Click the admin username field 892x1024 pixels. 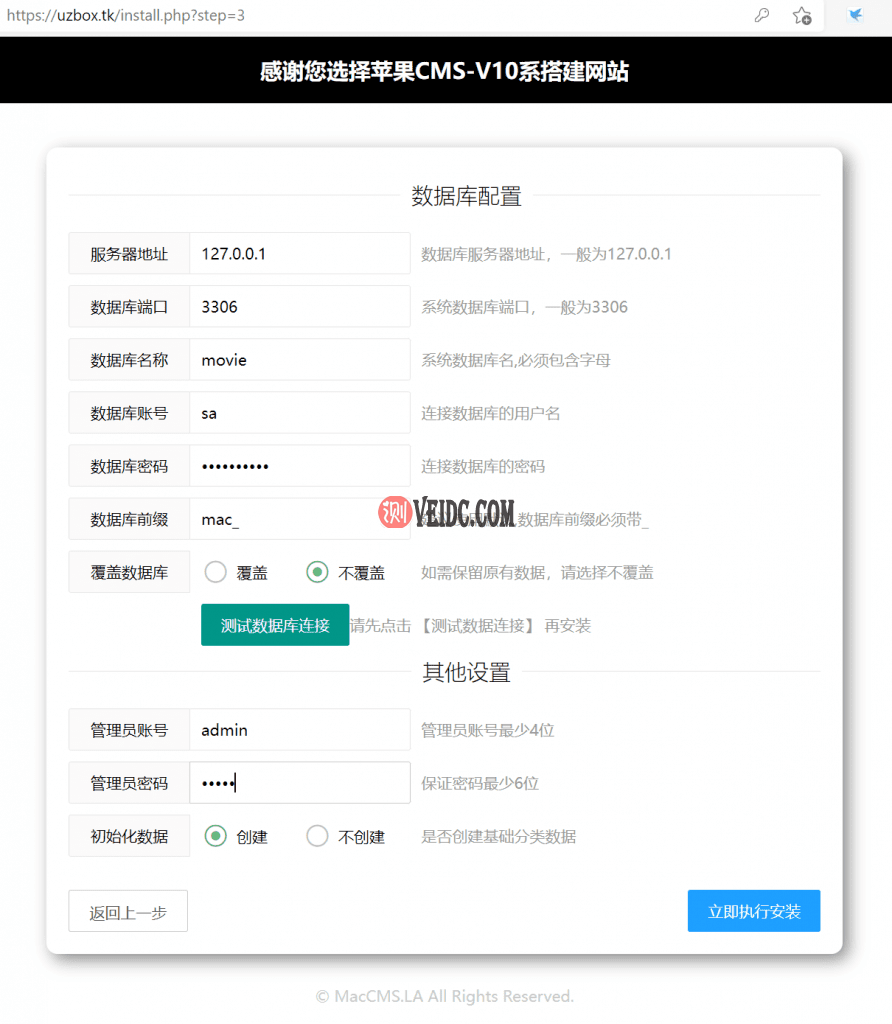tap(300, 729)
